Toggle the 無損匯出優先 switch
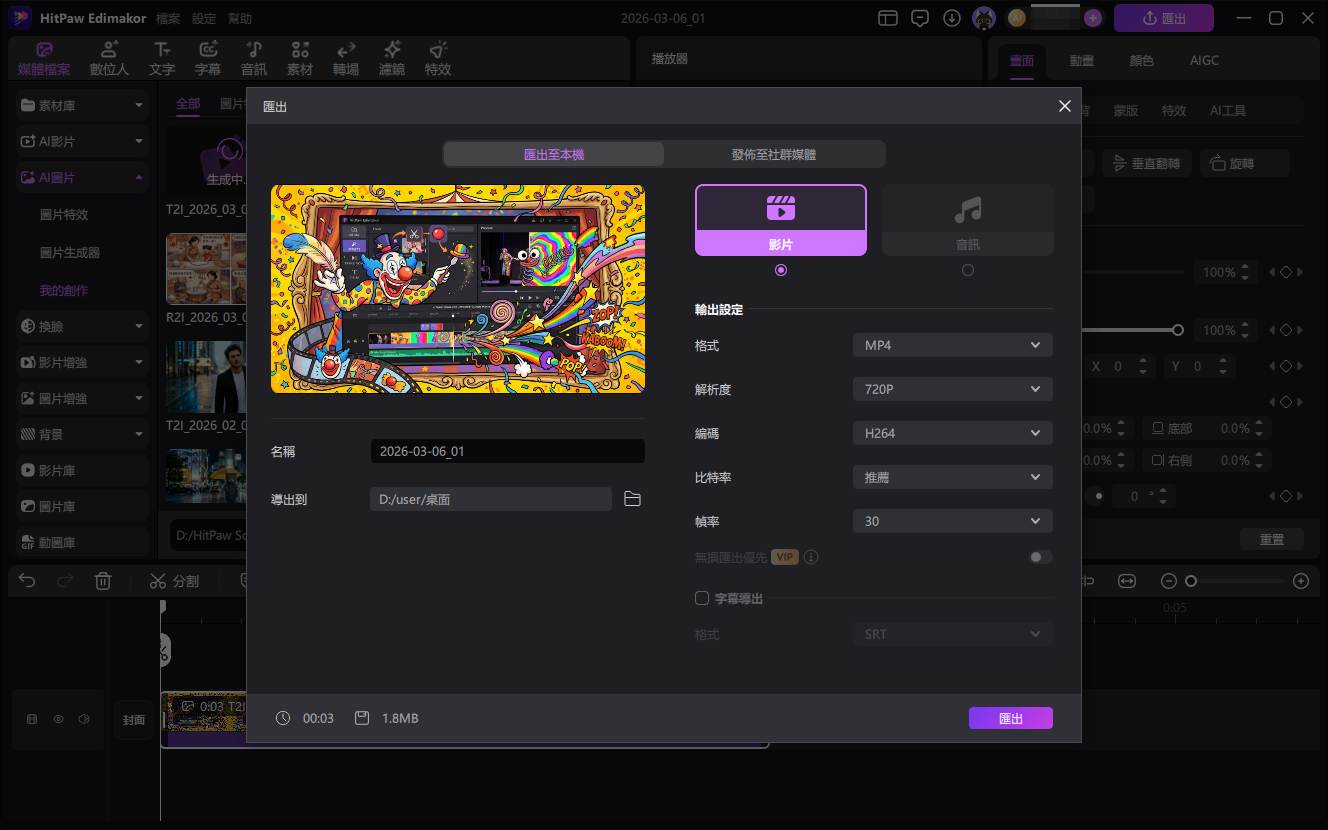The image size is (1328, 830). tap(1040, 557)
